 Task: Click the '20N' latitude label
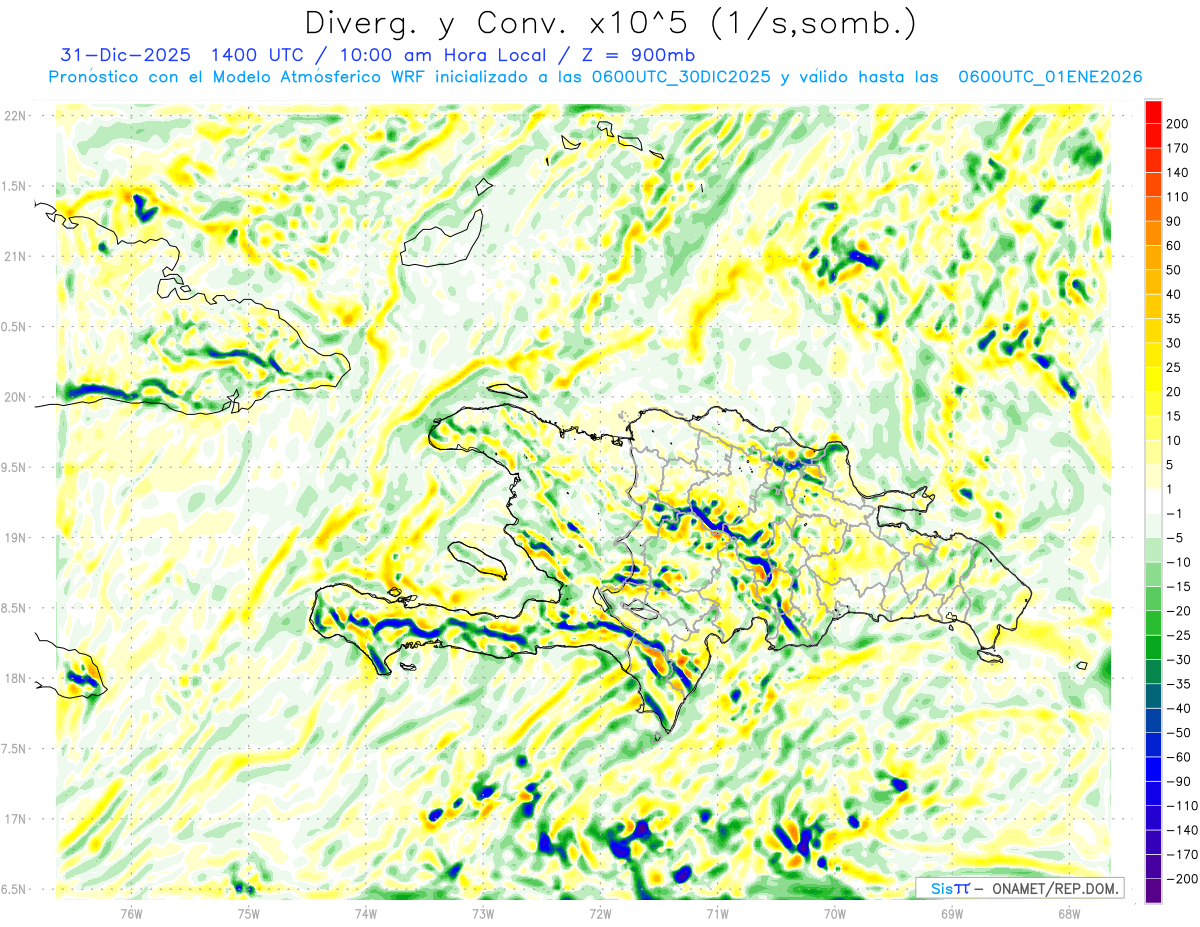click(x=15, y=397)
